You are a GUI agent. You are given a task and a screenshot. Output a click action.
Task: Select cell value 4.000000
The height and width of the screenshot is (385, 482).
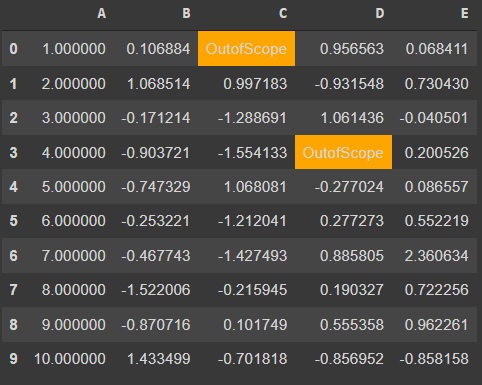[74, 153]
